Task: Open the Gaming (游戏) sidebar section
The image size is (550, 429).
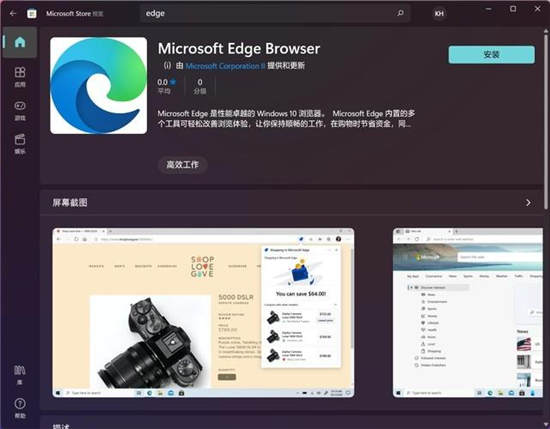Action: pyautogui.click(x=20, y=110)
